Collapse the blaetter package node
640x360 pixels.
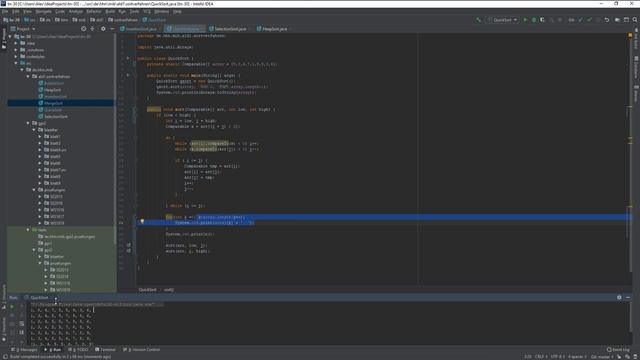34,130
